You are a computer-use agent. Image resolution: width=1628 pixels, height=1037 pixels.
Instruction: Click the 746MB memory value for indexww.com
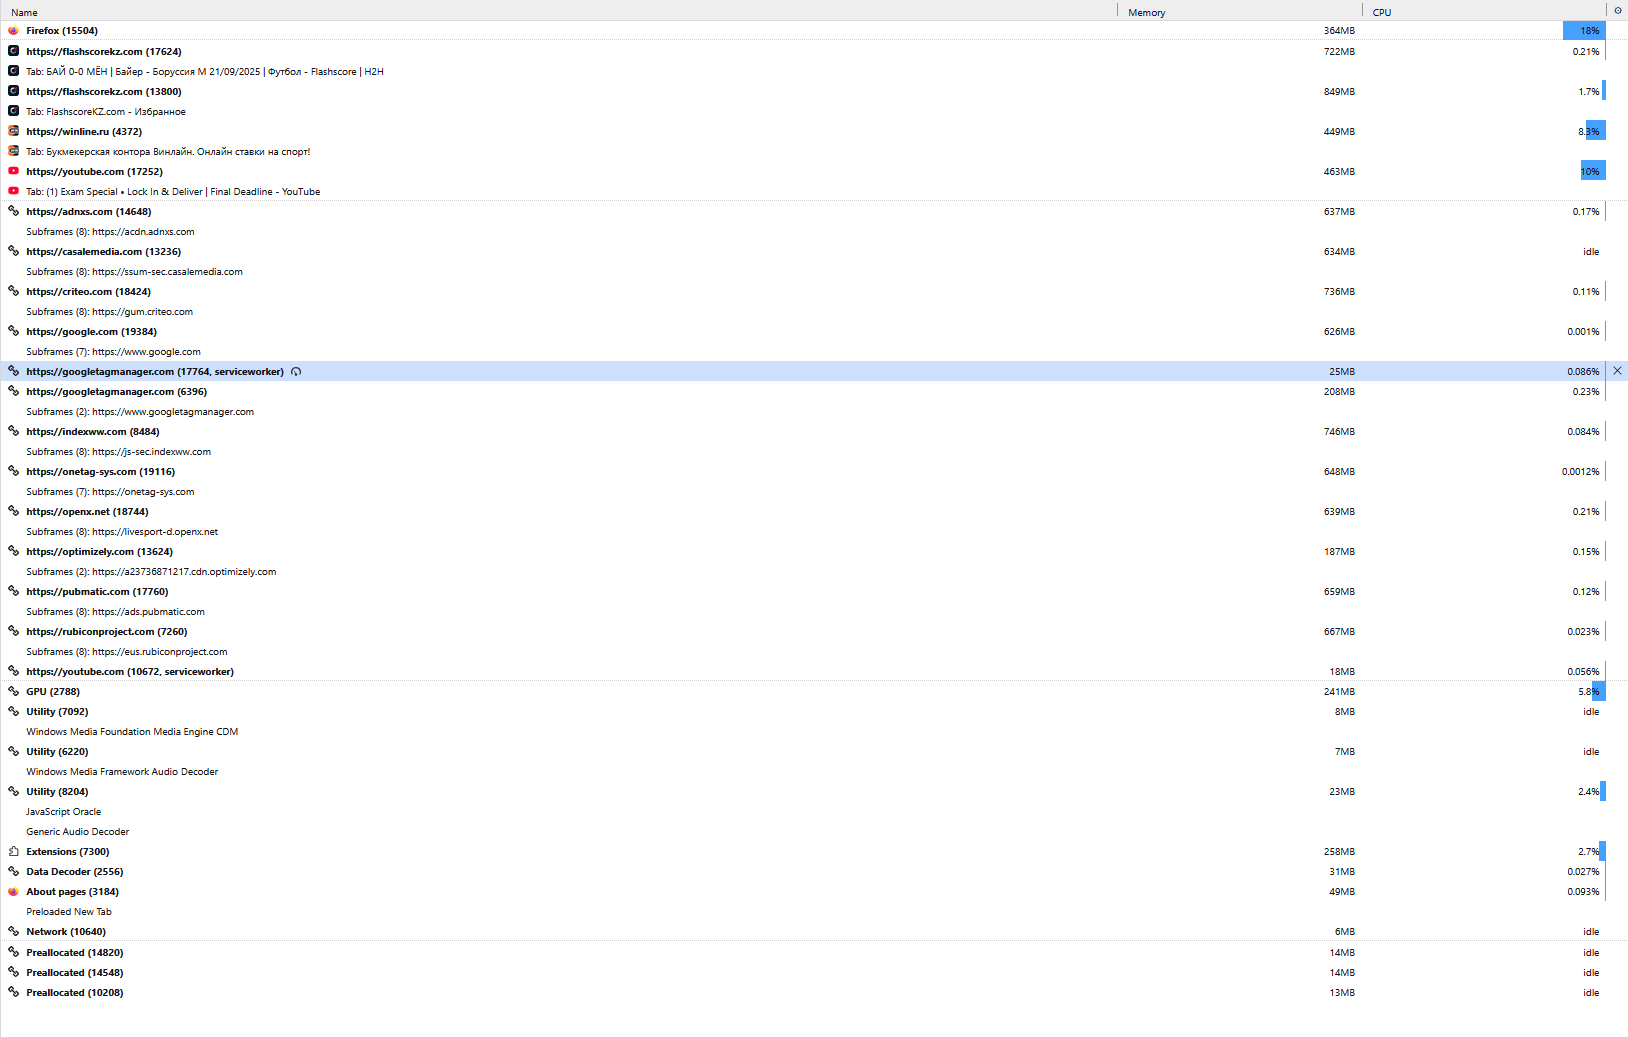(x=1339, y=431)
